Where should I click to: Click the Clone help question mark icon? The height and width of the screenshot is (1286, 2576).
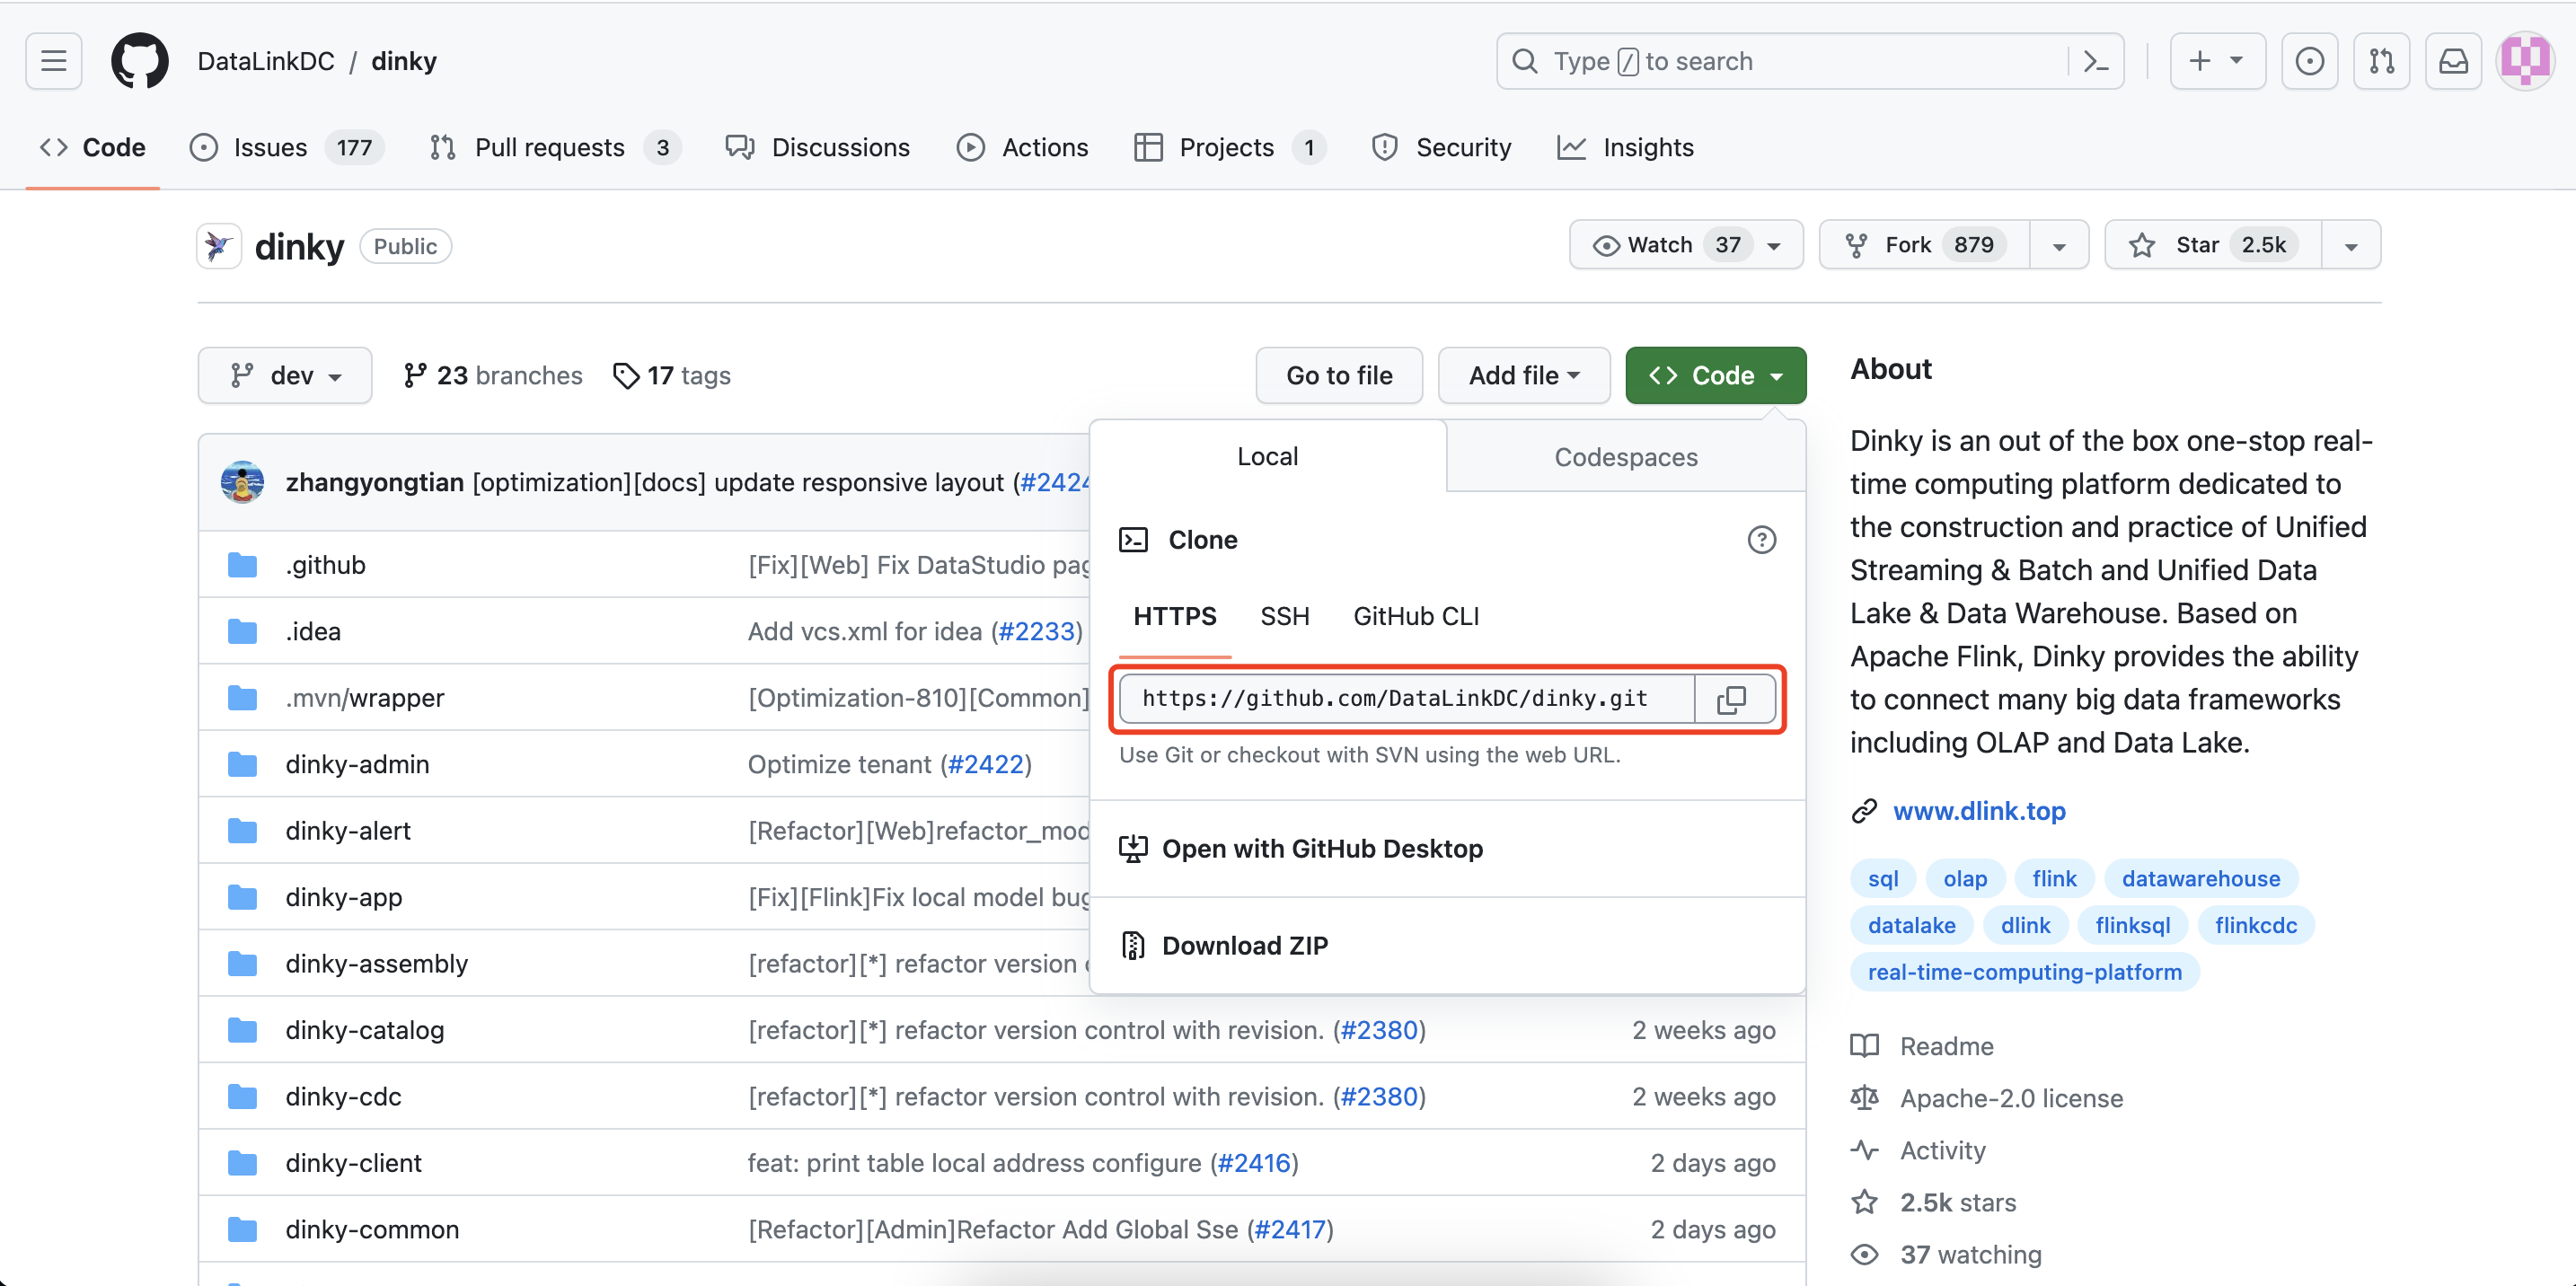coord(1761,540)
